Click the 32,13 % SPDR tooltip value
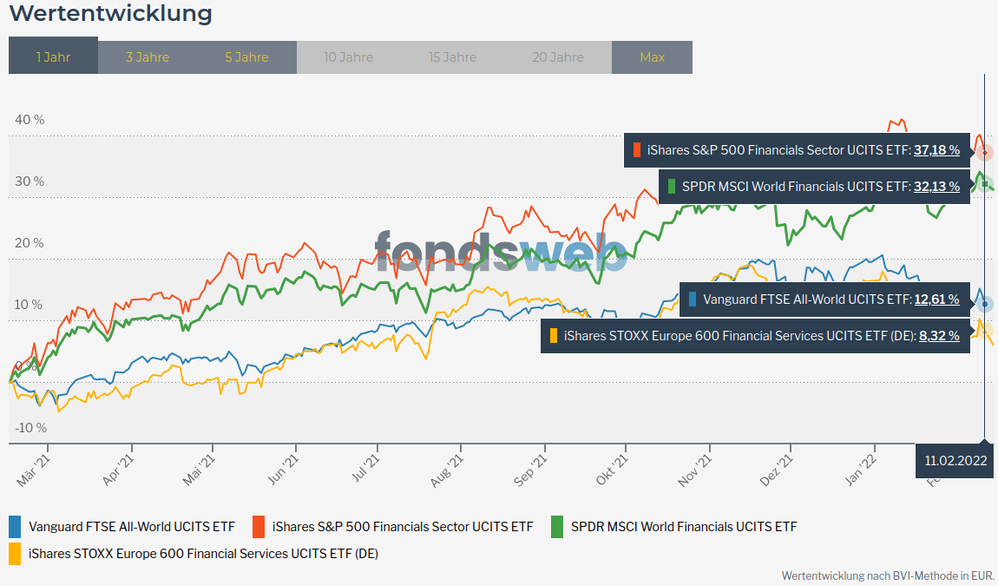998x586 pixels. (936, 186)
